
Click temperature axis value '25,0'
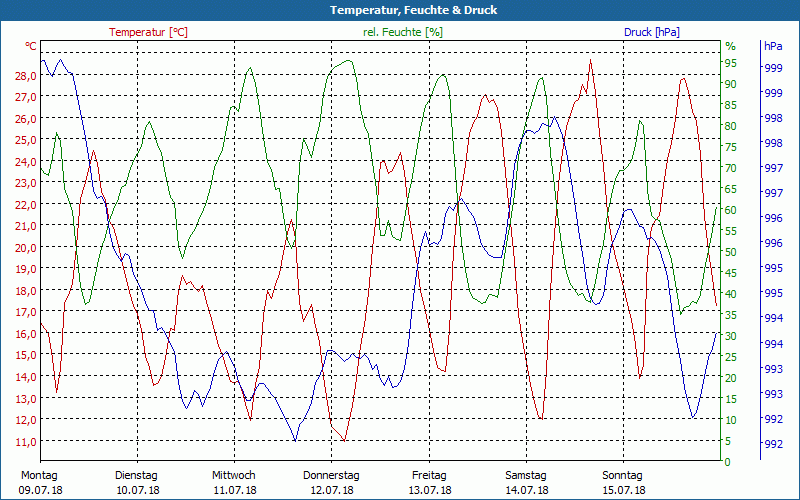(x=27, y=140)
